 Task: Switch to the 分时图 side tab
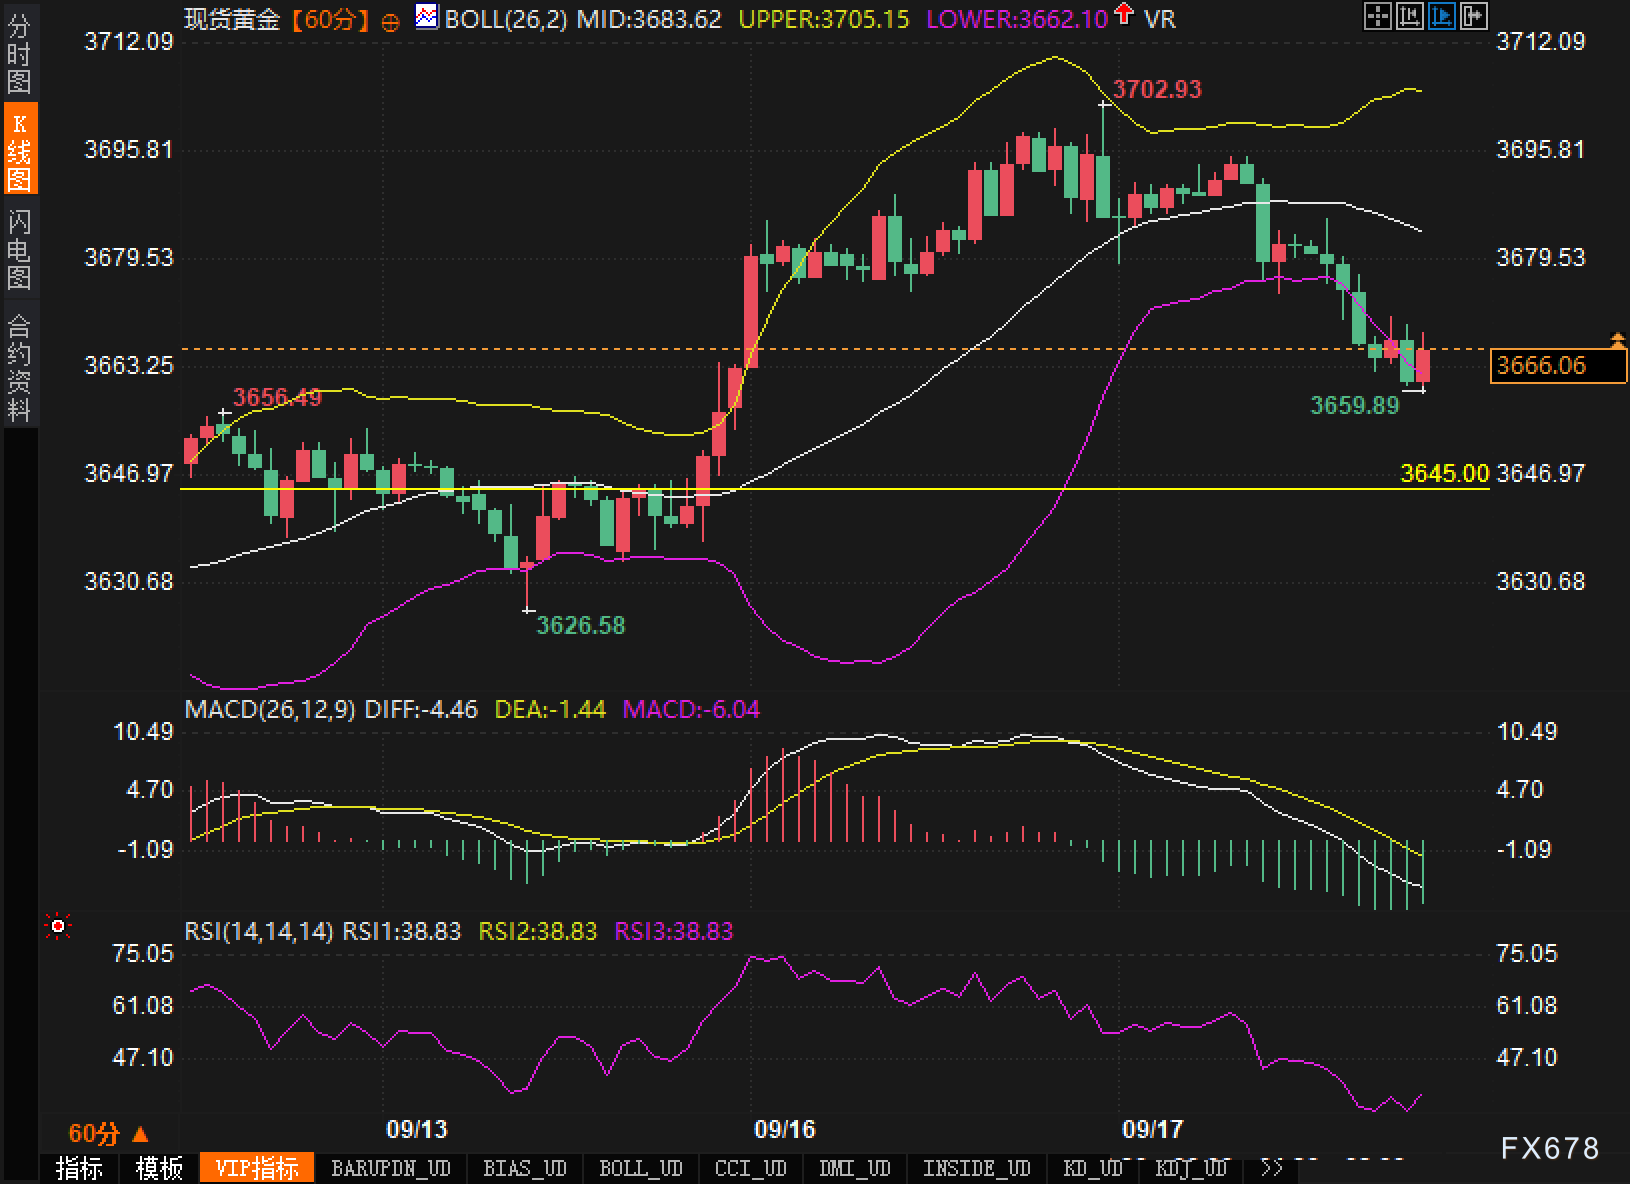pyautogui.click(x=19, y=53)
